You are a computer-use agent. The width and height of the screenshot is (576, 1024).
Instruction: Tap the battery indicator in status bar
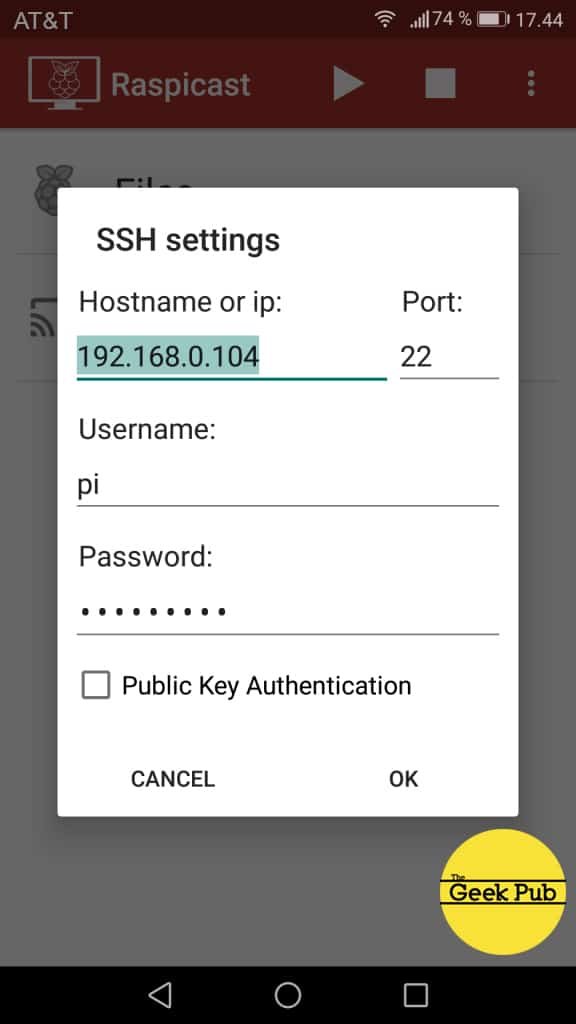(493, 20)
